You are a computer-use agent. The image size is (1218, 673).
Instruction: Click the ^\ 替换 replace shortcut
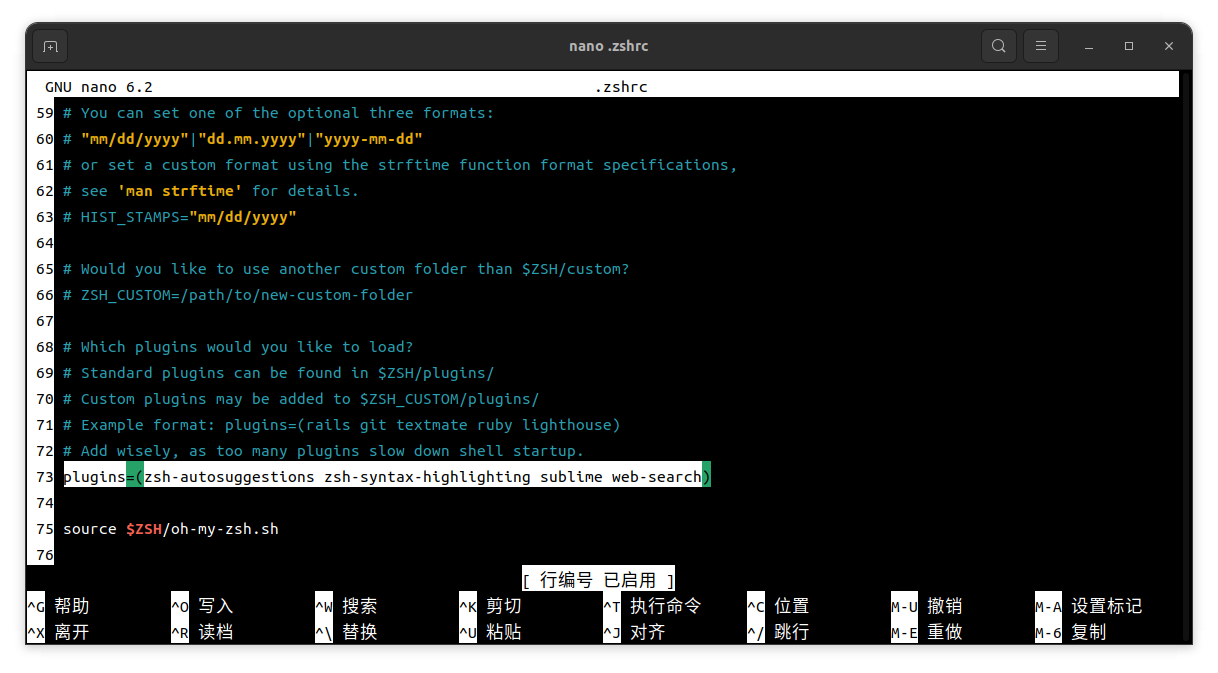[346, 632]
